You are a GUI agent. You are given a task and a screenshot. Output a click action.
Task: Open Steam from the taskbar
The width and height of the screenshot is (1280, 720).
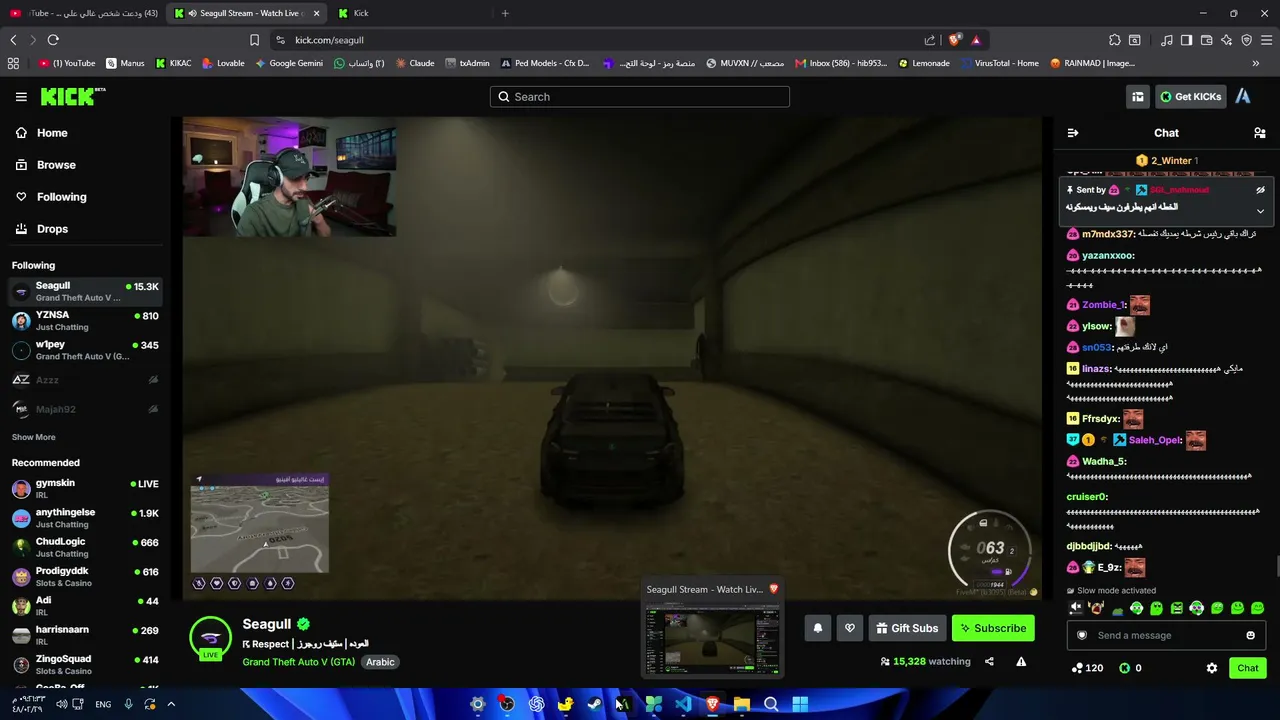pyautogui.click(x=594, y=704)
